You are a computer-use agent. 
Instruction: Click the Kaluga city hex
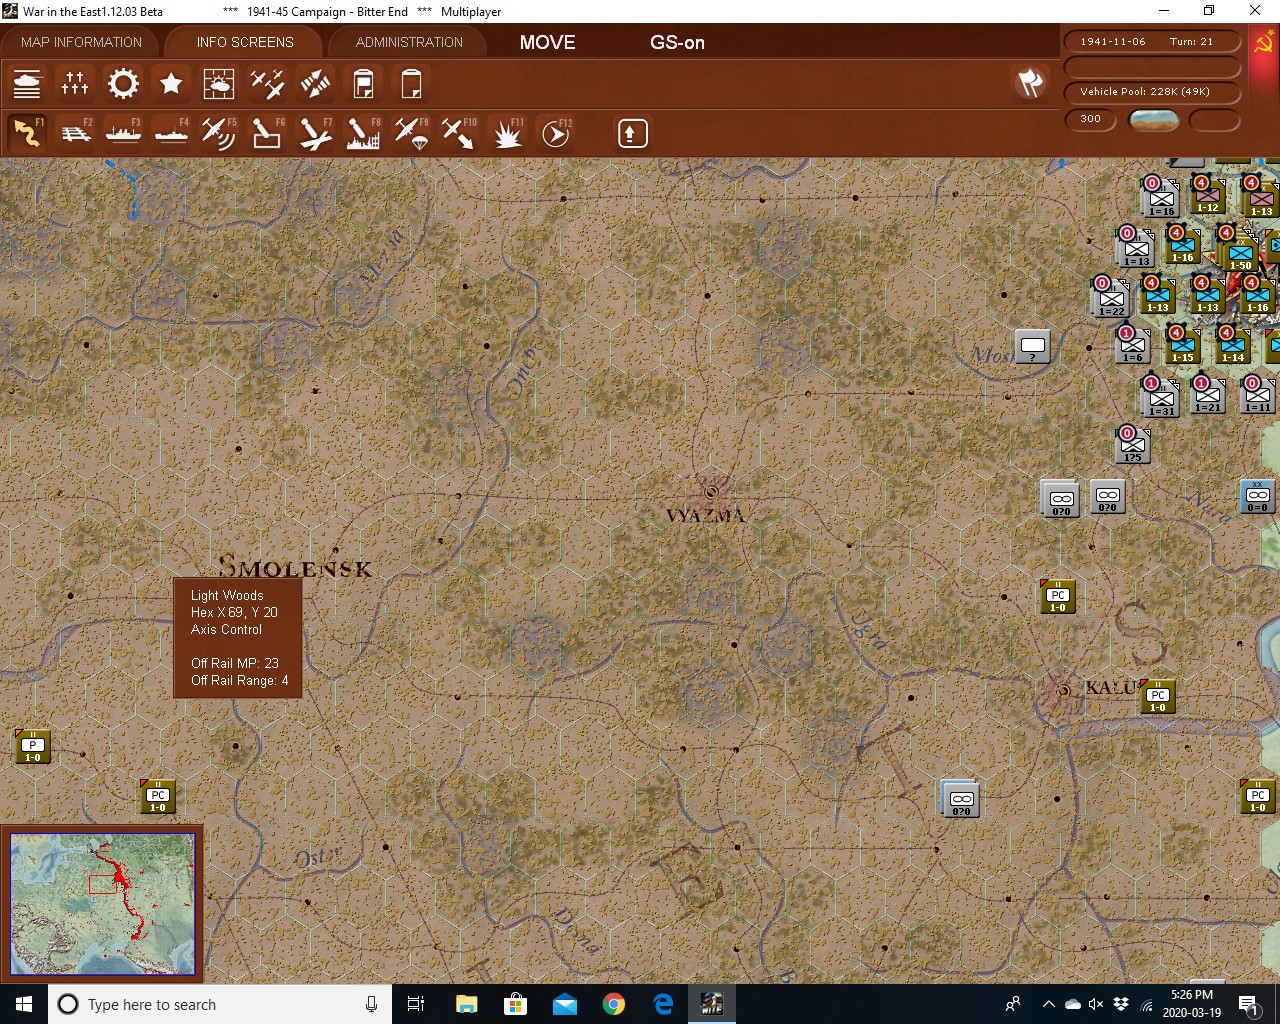tap(1063, 690)
